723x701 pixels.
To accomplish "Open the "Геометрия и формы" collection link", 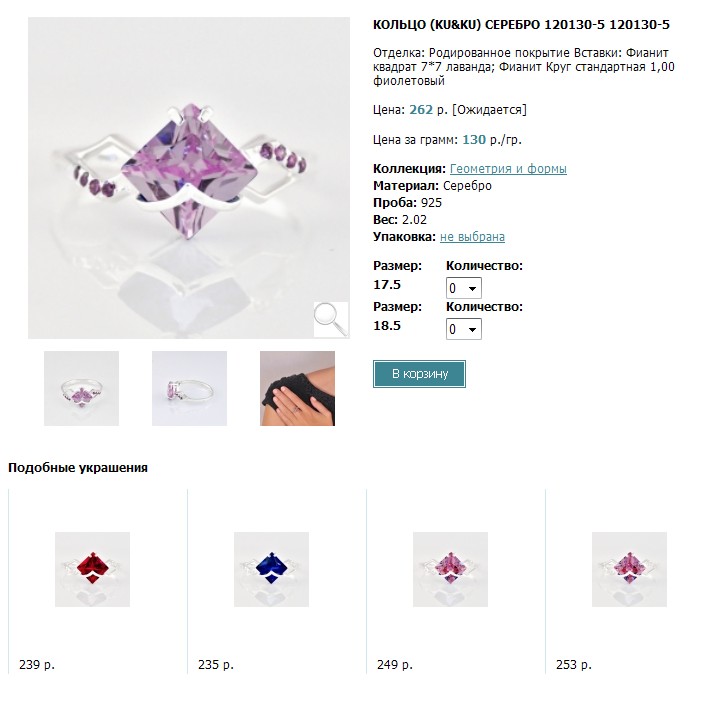I will (508, 169).
